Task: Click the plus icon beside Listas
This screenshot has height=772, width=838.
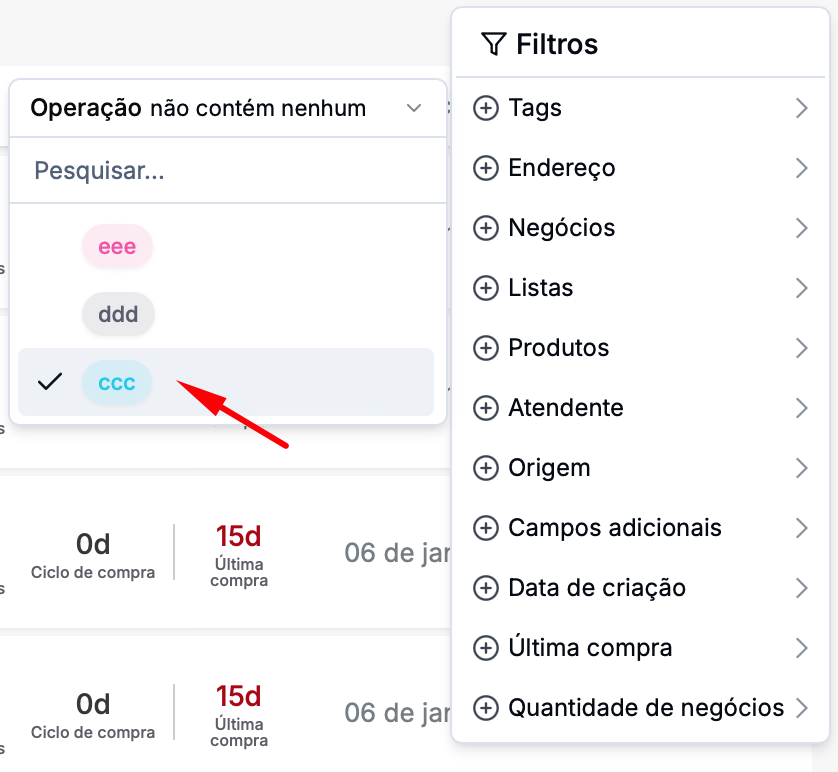Action: point(485,288)
